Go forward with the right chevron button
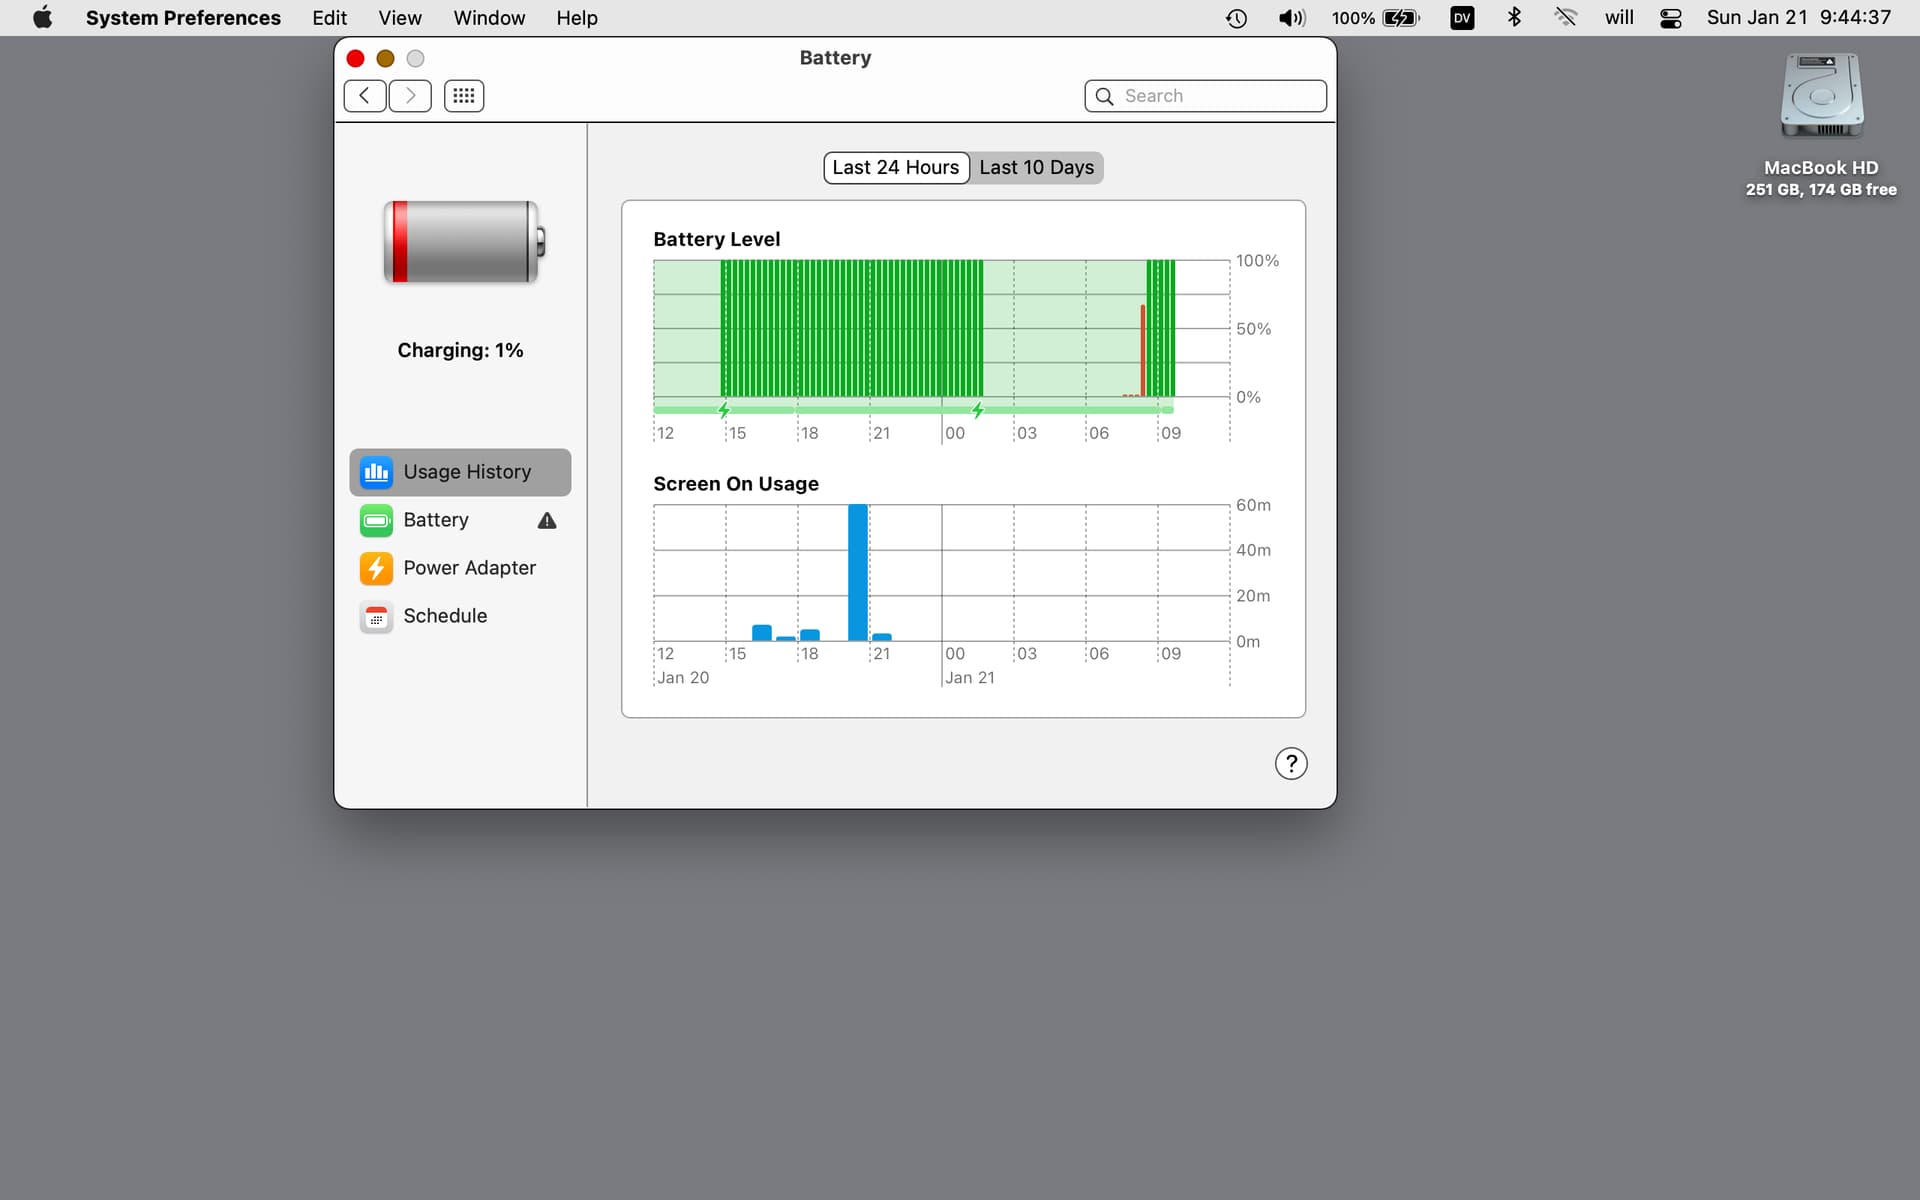Image resolution: width=1920 pixels, height=1200 pixels. (410, 96)
